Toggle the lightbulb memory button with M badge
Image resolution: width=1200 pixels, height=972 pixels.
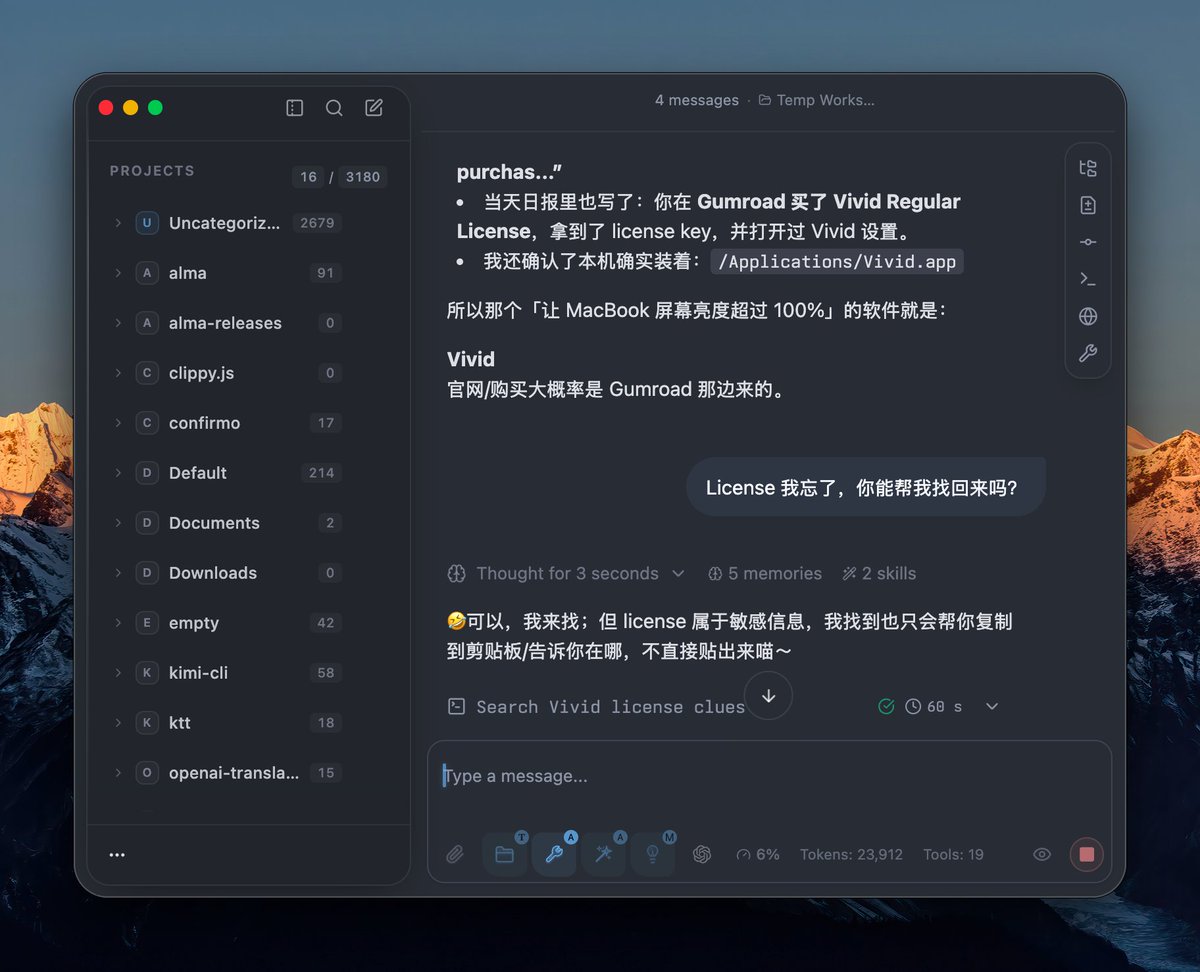tap(652, 854)
